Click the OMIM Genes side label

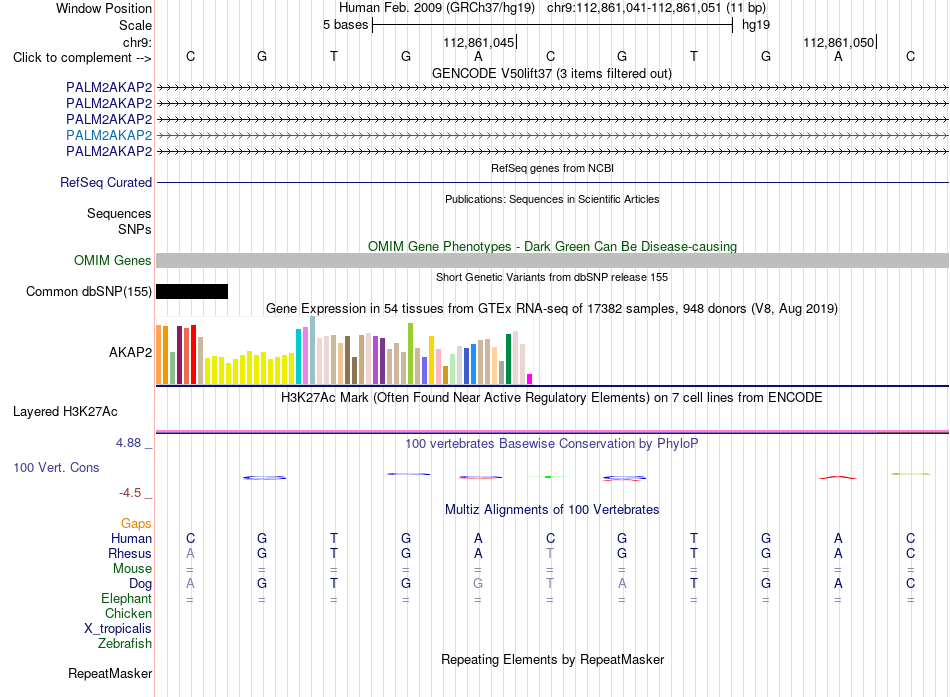113,261
